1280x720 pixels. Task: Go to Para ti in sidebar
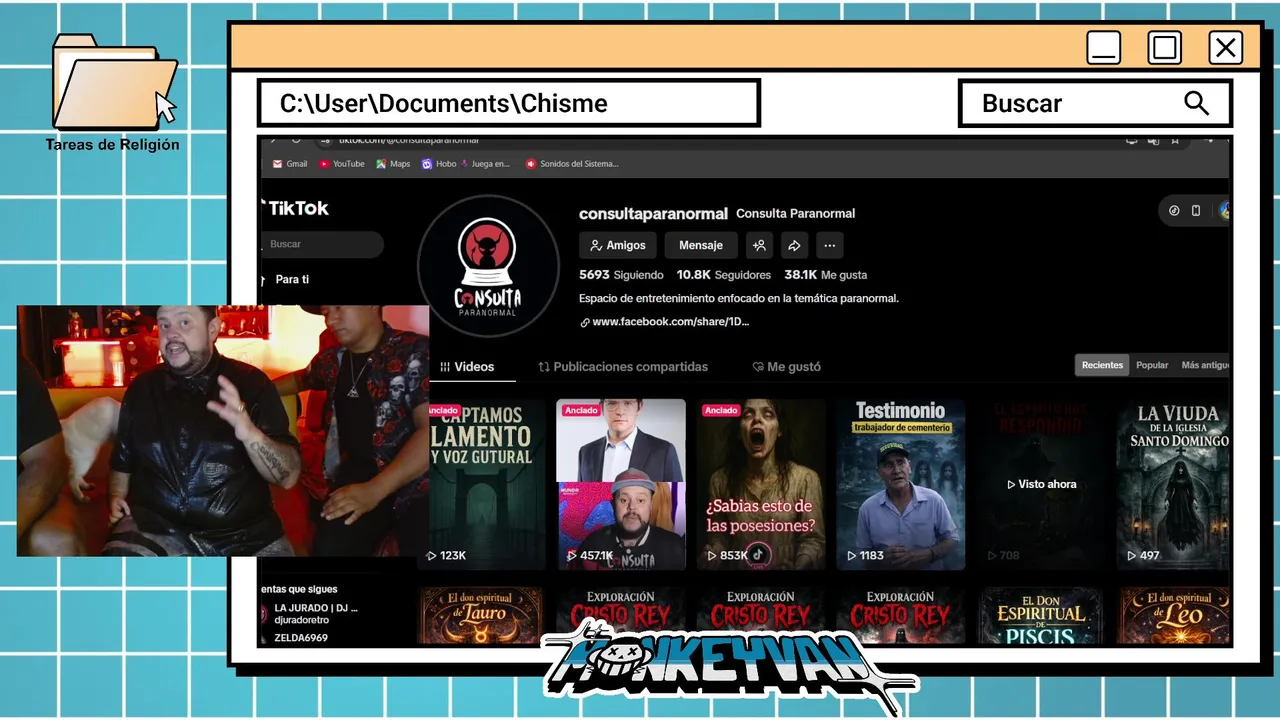point(292,279)
